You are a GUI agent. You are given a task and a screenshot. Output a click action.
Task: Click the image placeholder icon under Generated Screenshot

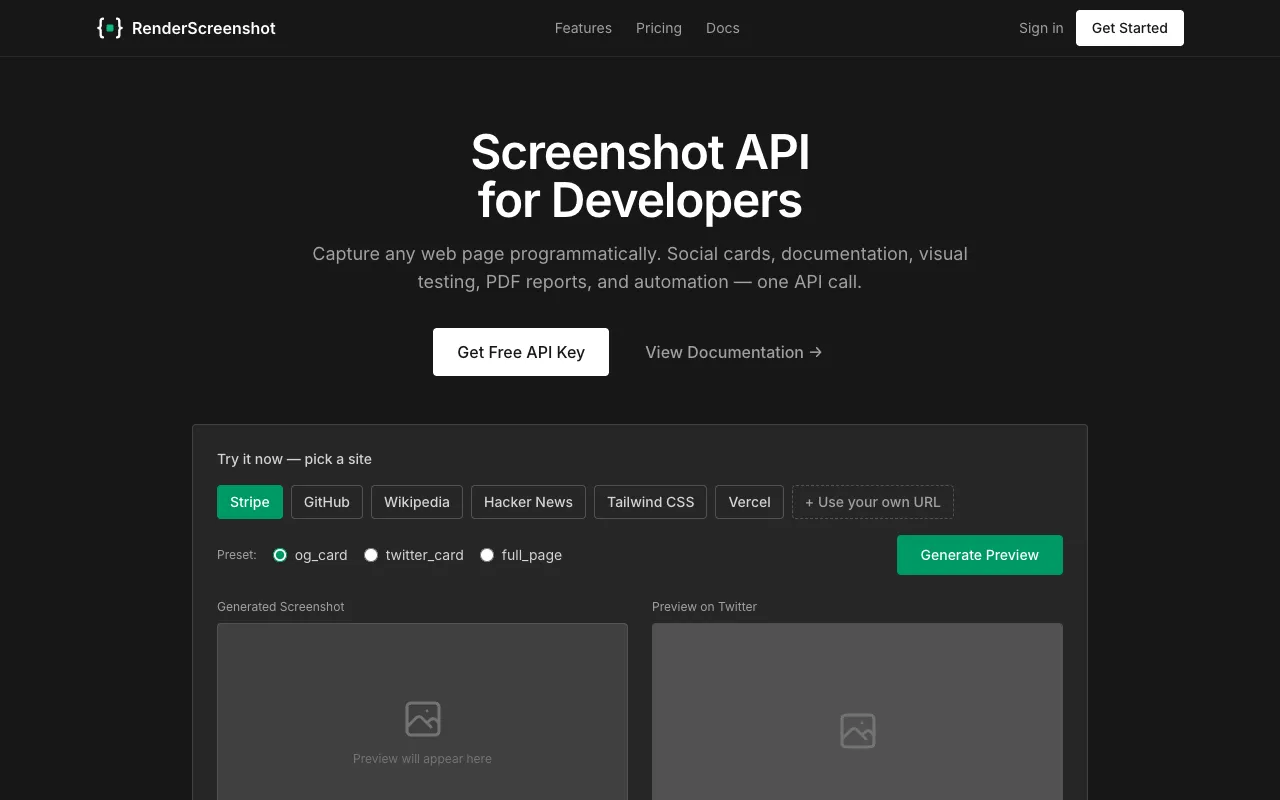(423, 719)
